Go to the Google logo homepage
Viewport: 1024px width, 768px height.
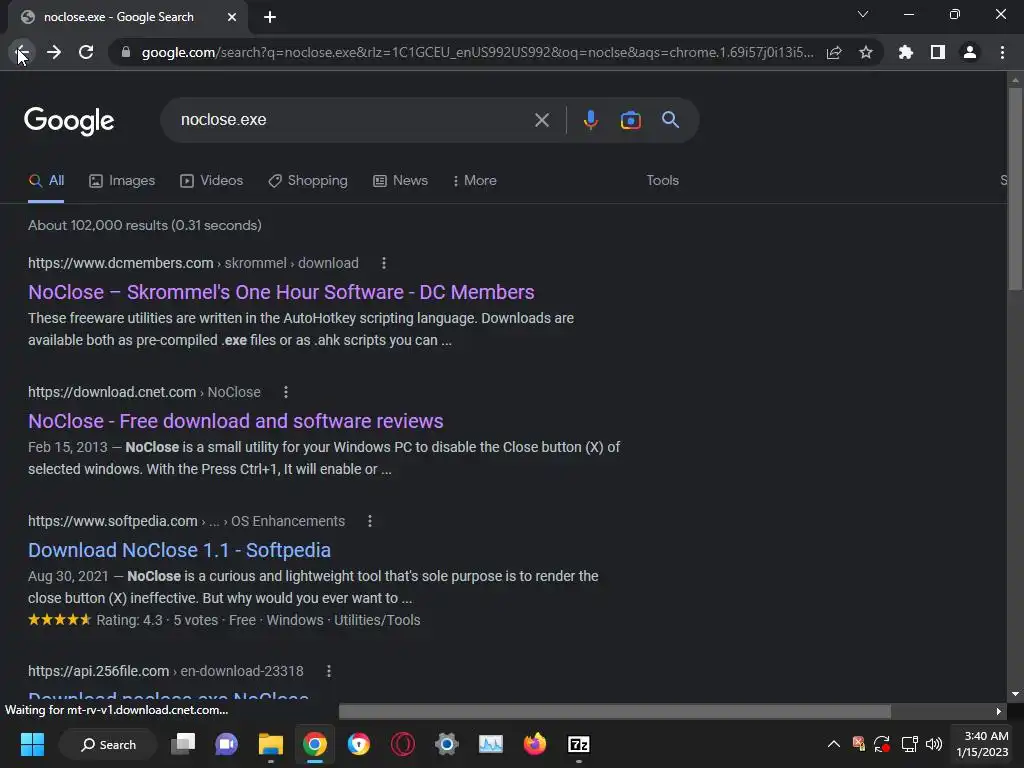tap(69, 121)
